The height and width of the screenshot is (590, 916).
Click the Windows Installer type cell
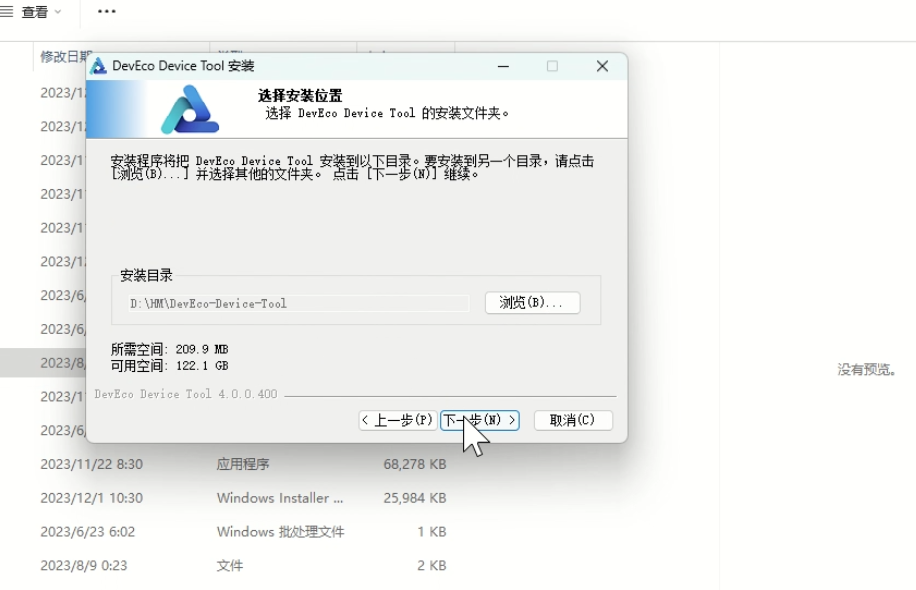pos(280,498)
